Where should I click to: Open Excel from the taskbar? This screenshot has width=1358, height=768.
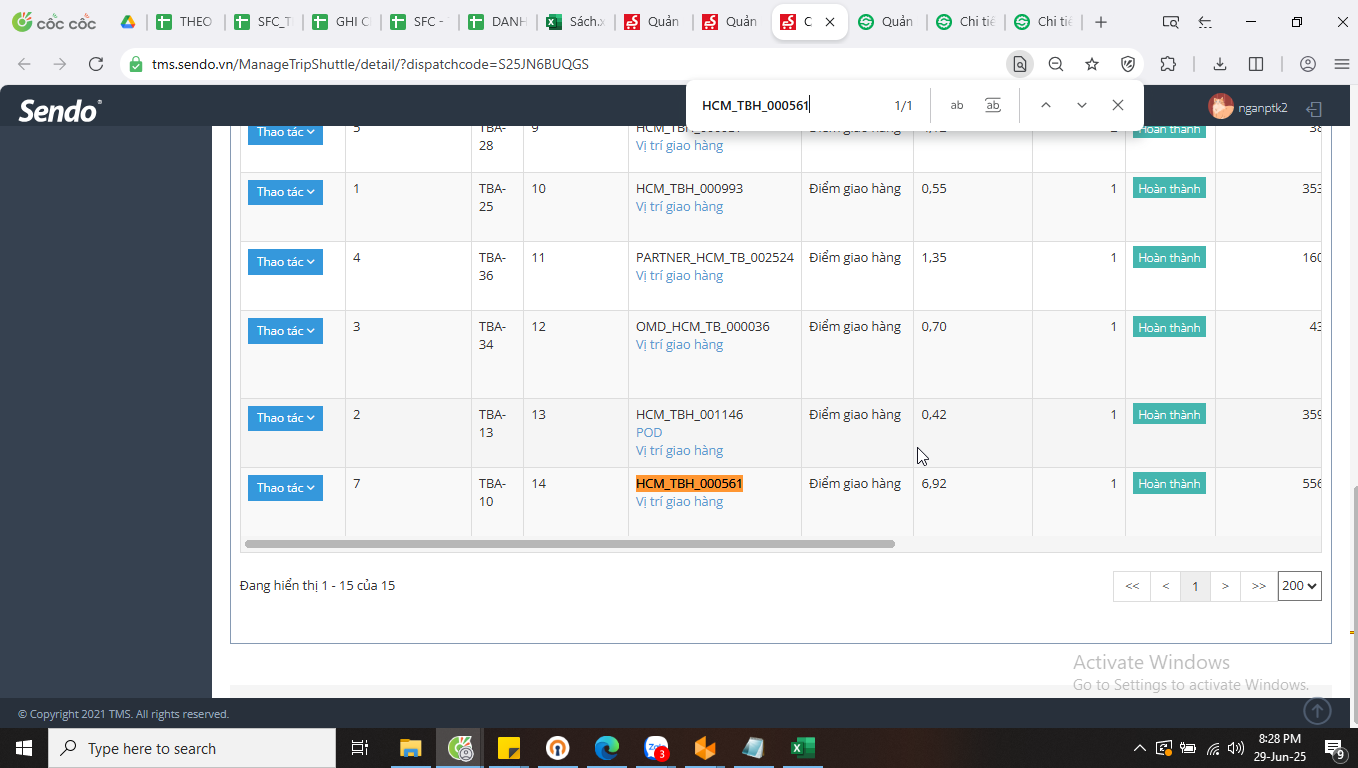pos(803,748)
